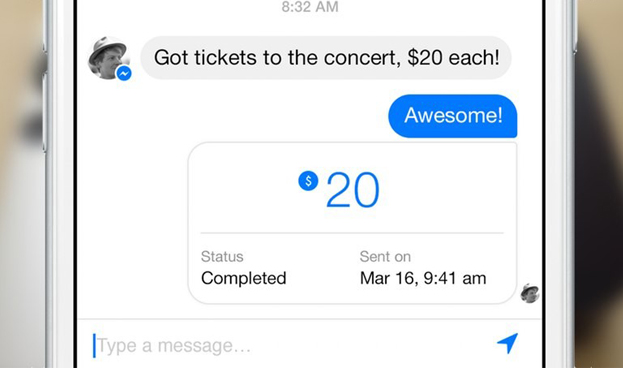
Task: Tap the blue Awesome! message bubble
Action: [x=453, y=116]
